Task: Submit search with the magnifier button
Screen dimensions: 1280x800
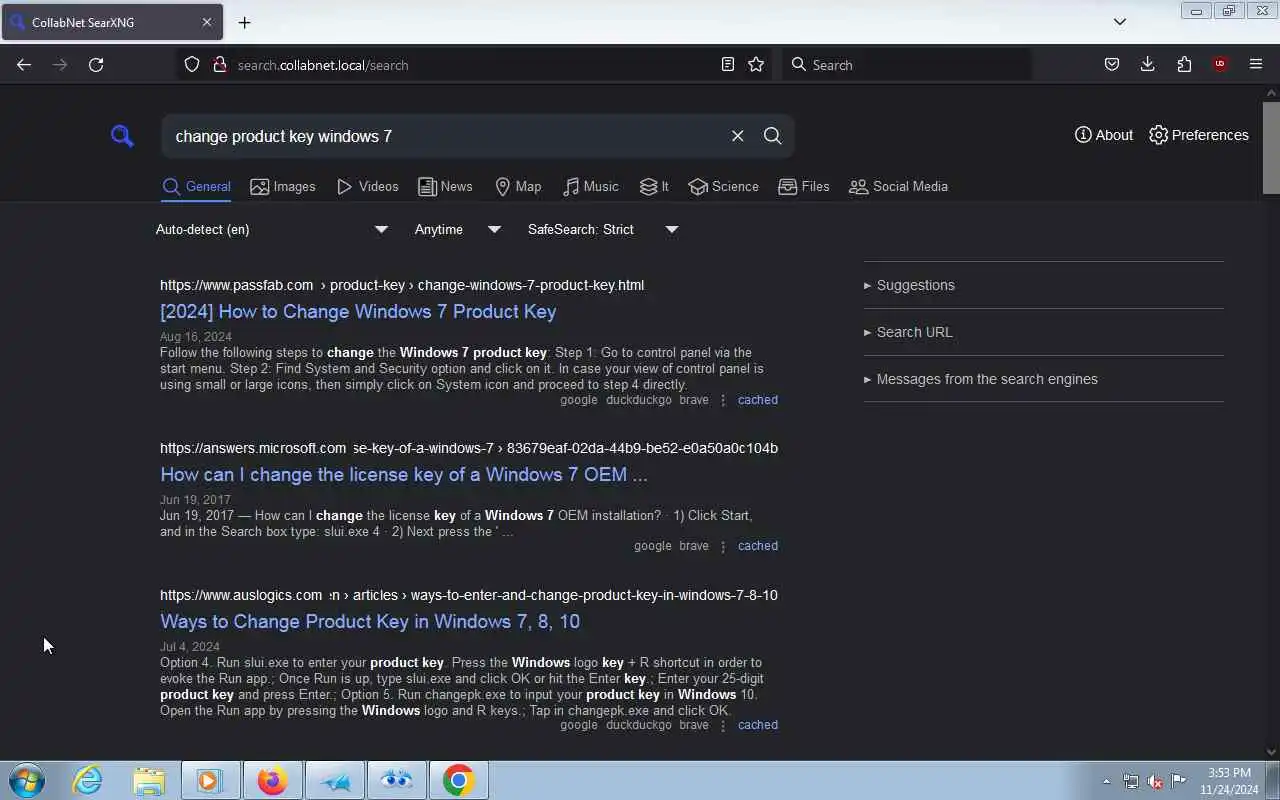Action: 772,136
